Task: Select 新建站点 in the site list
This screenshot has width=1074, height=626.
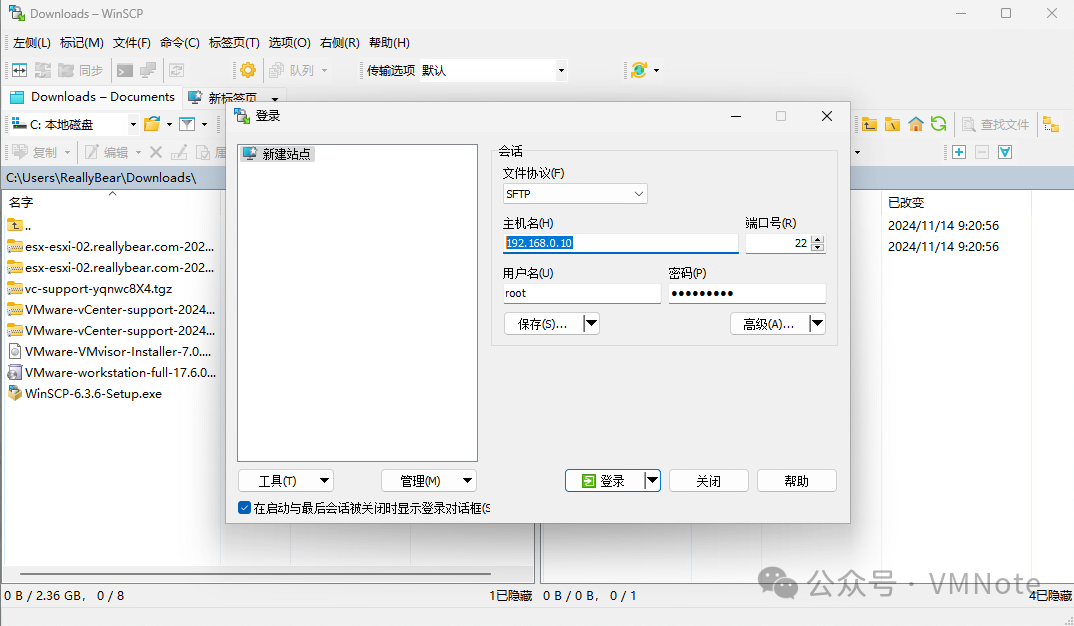Action: pos(277,154)
